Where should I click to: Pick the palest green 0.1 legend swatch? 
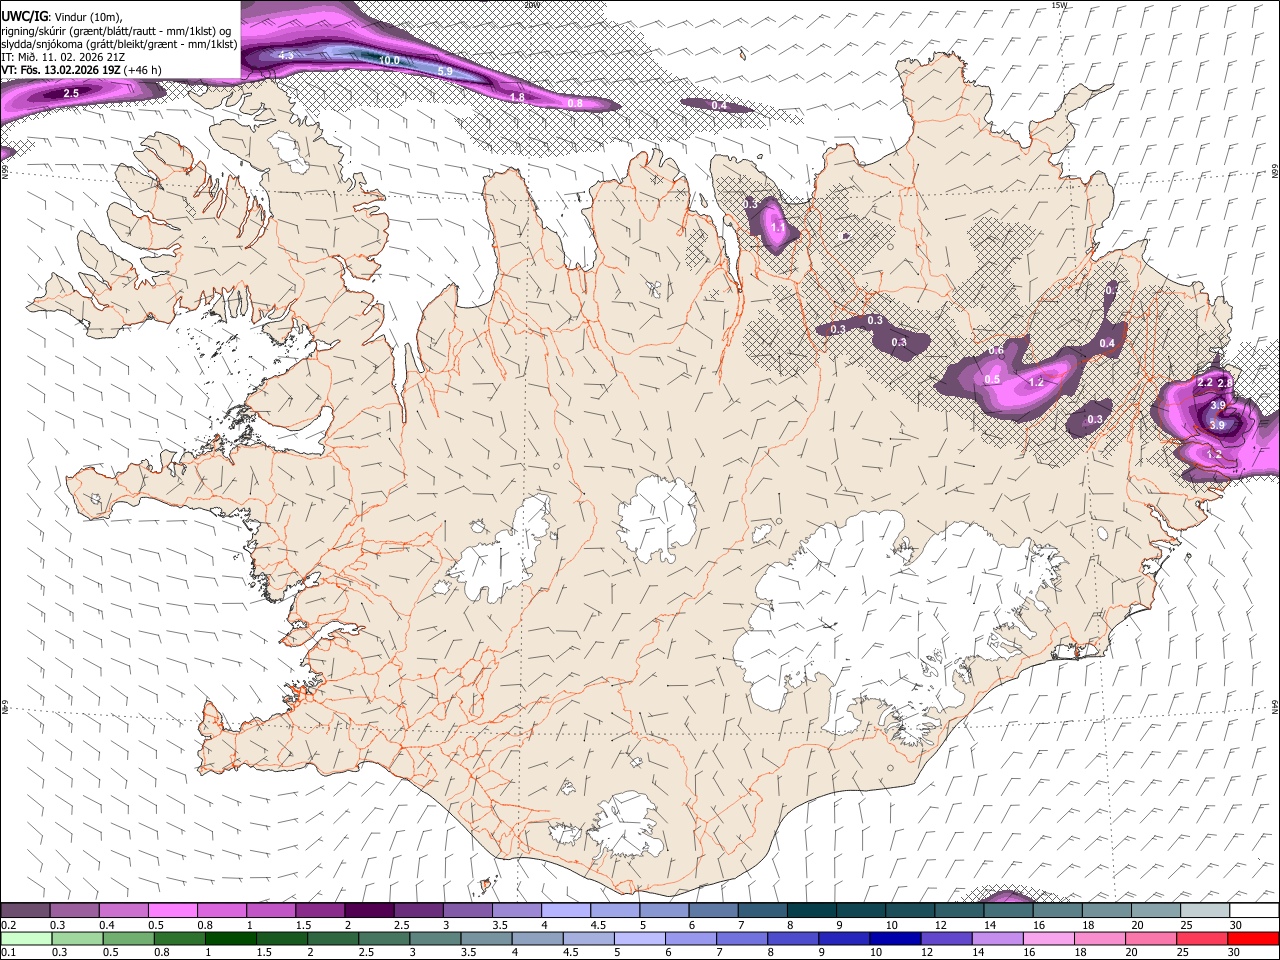(25, 938)
